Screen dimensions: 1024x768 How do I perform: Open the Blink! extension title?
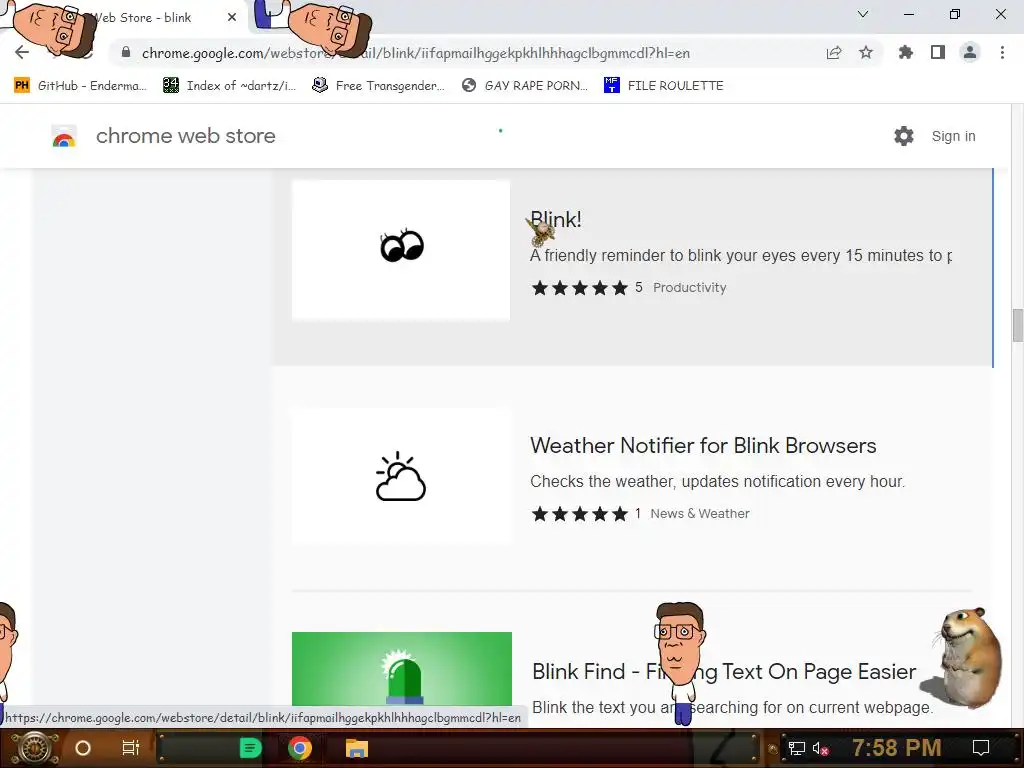tap(556, 219)
